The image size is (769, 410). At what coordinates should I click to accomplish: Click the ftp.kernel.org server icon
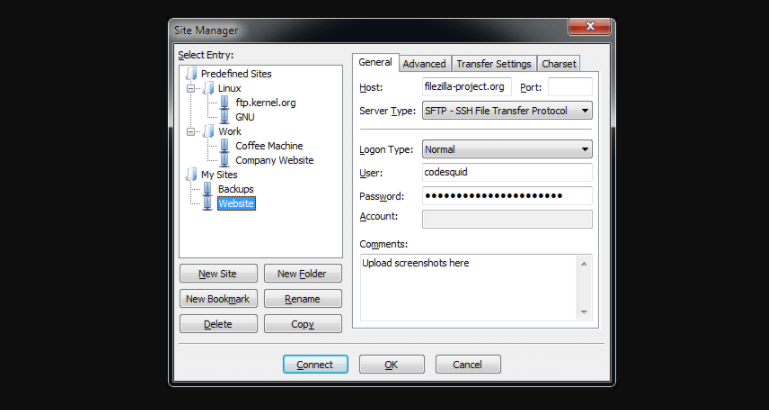pyautogui.click(x=225, y=102)
